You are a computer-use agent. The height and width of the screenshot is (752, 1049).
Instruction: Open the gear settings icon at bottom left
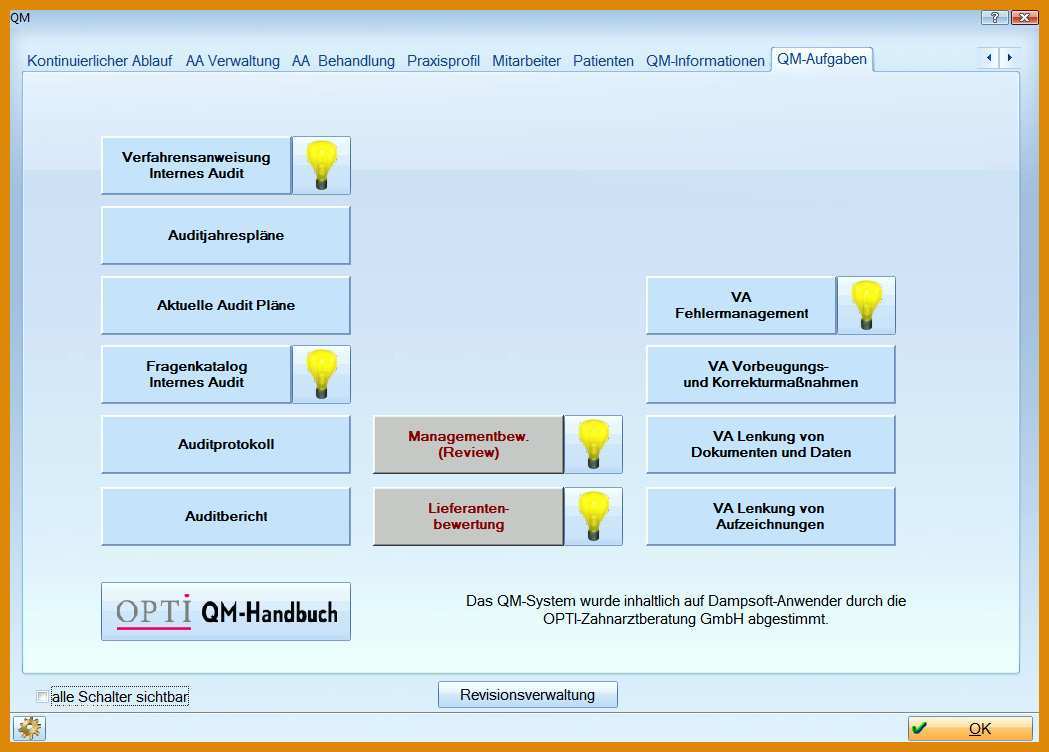pos(29,728)
